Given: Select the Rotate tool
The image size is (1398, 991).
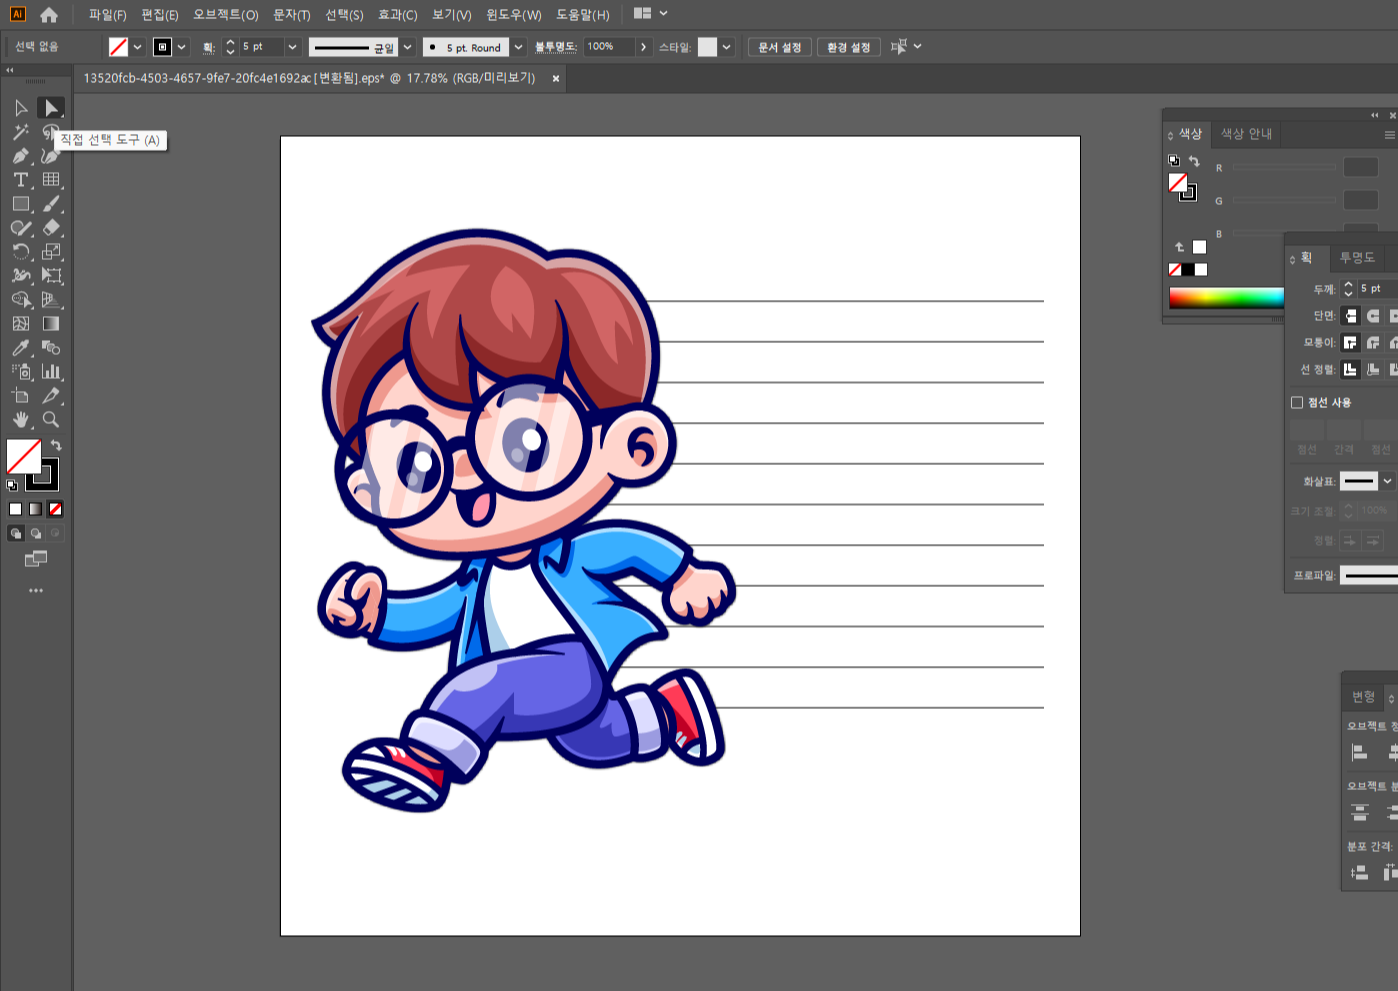Looking at the screenshot, I should pos(21,252).
